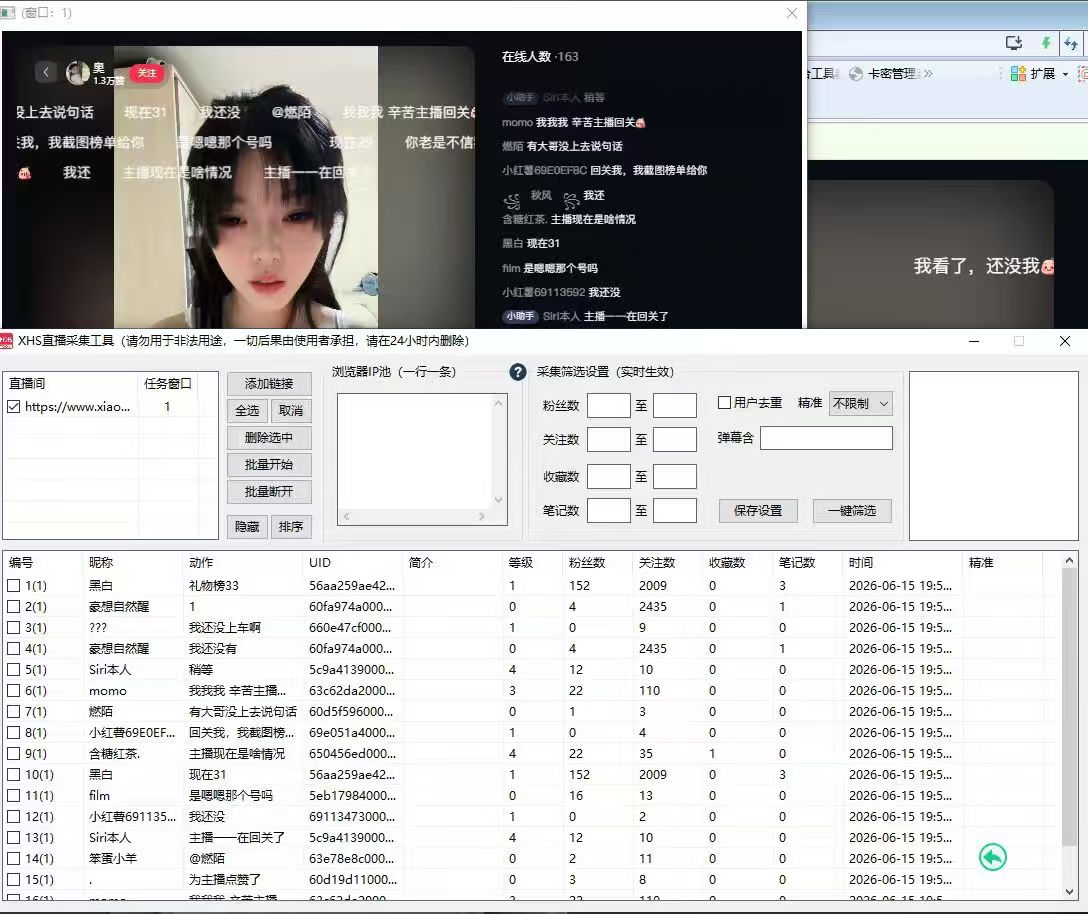Click the results table scroll-down arrow
The width and height of the screenshot is (1088, 914).
coord(1069,892)
